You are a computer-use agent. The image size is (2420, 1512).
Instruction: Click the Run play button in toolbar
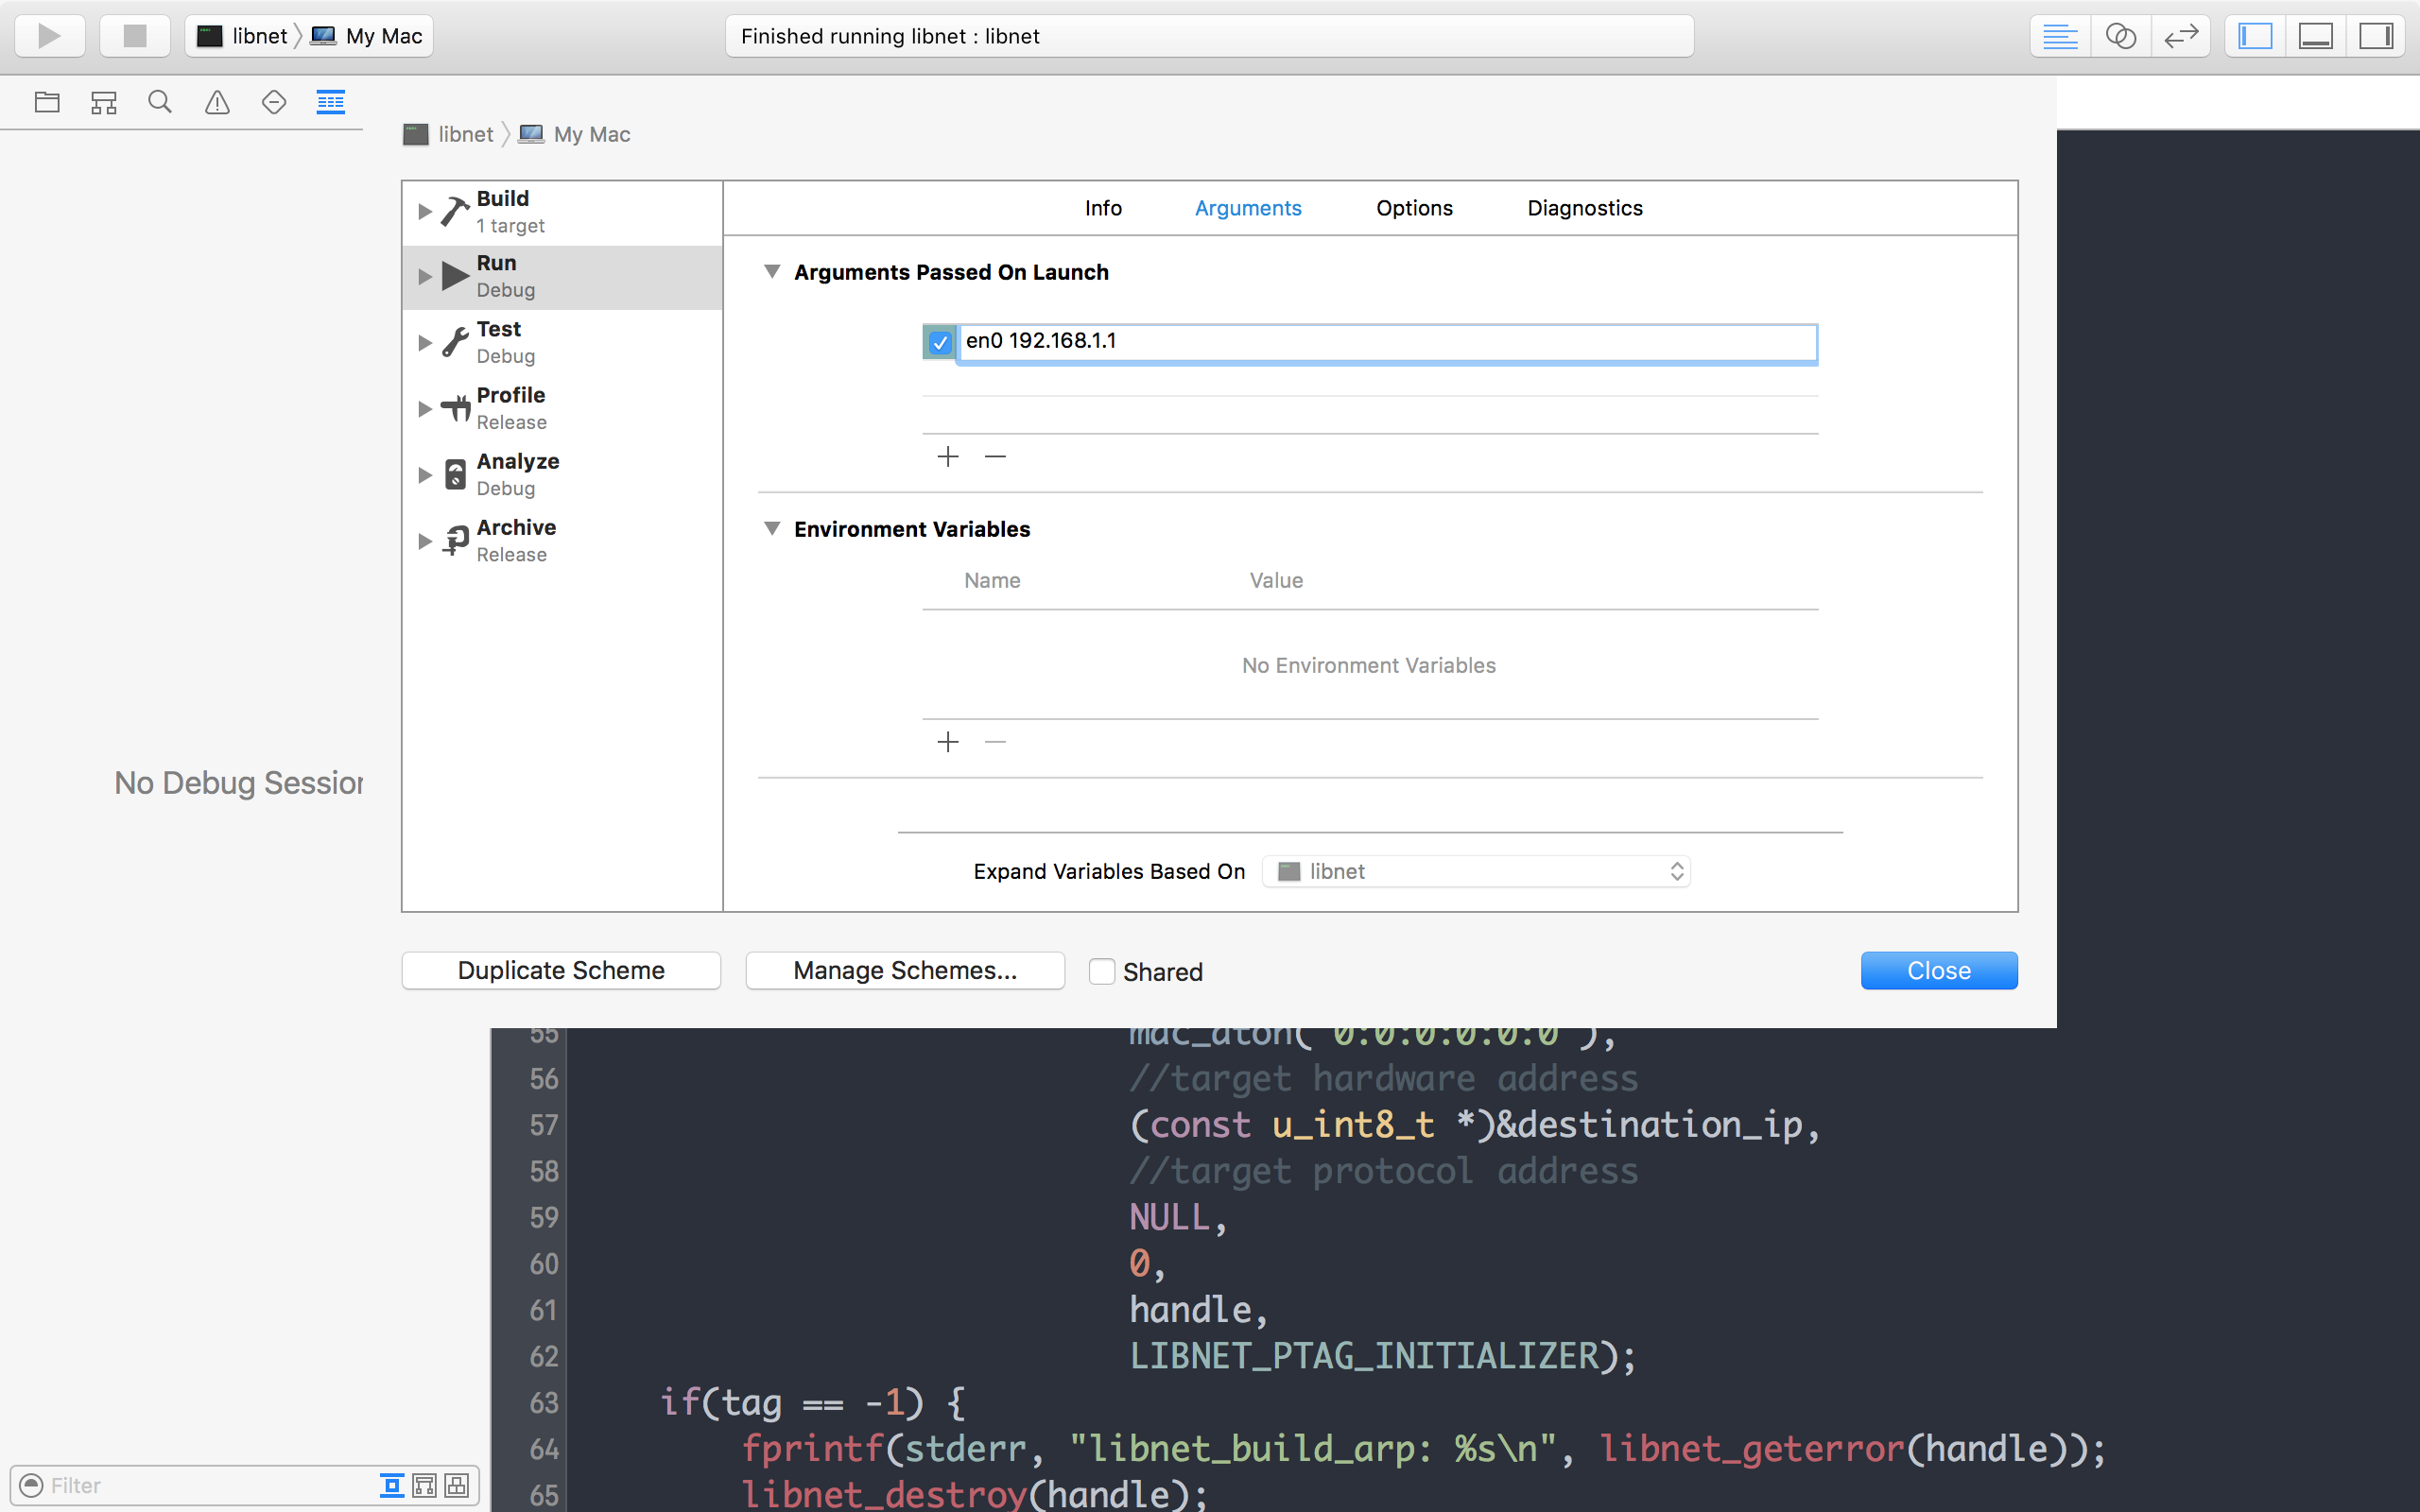coord(49,36)
